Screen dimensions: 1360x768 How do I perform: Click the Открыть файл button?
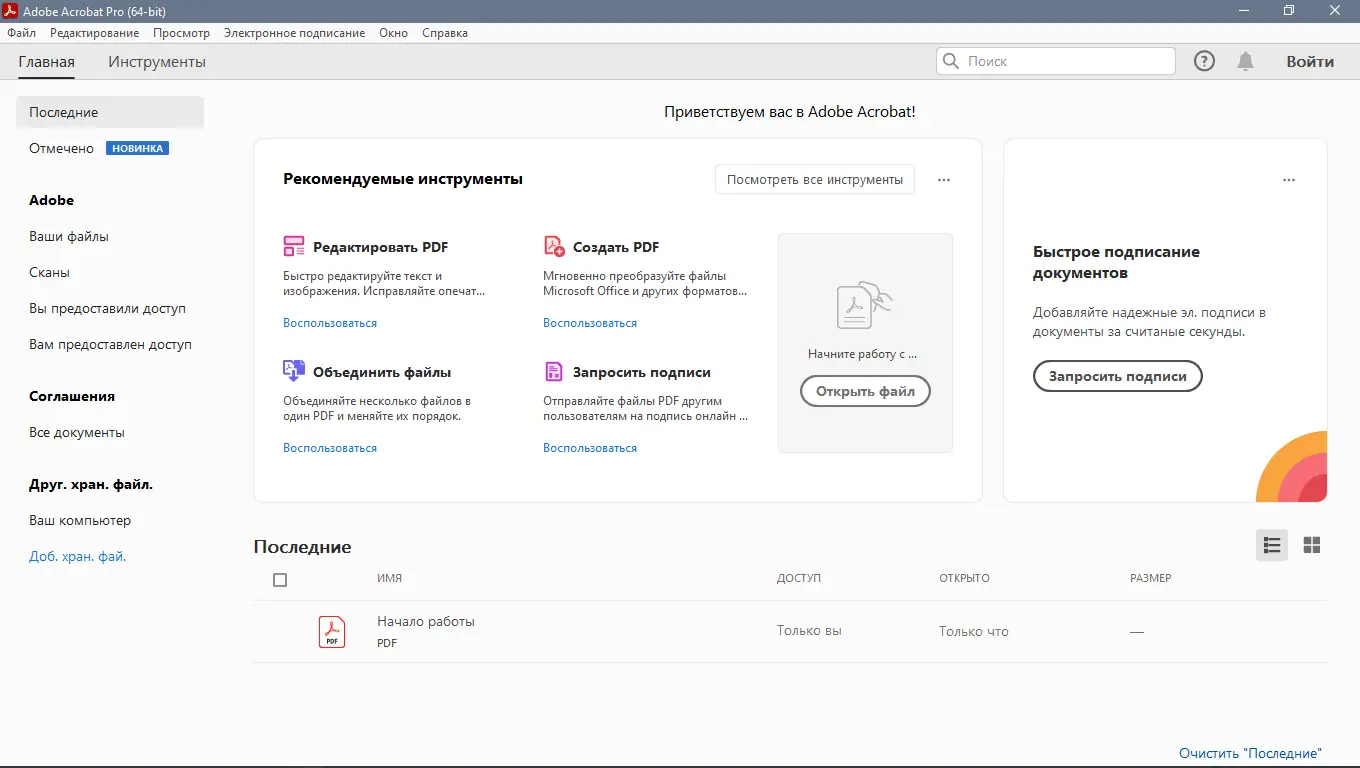tap(864, 391)
